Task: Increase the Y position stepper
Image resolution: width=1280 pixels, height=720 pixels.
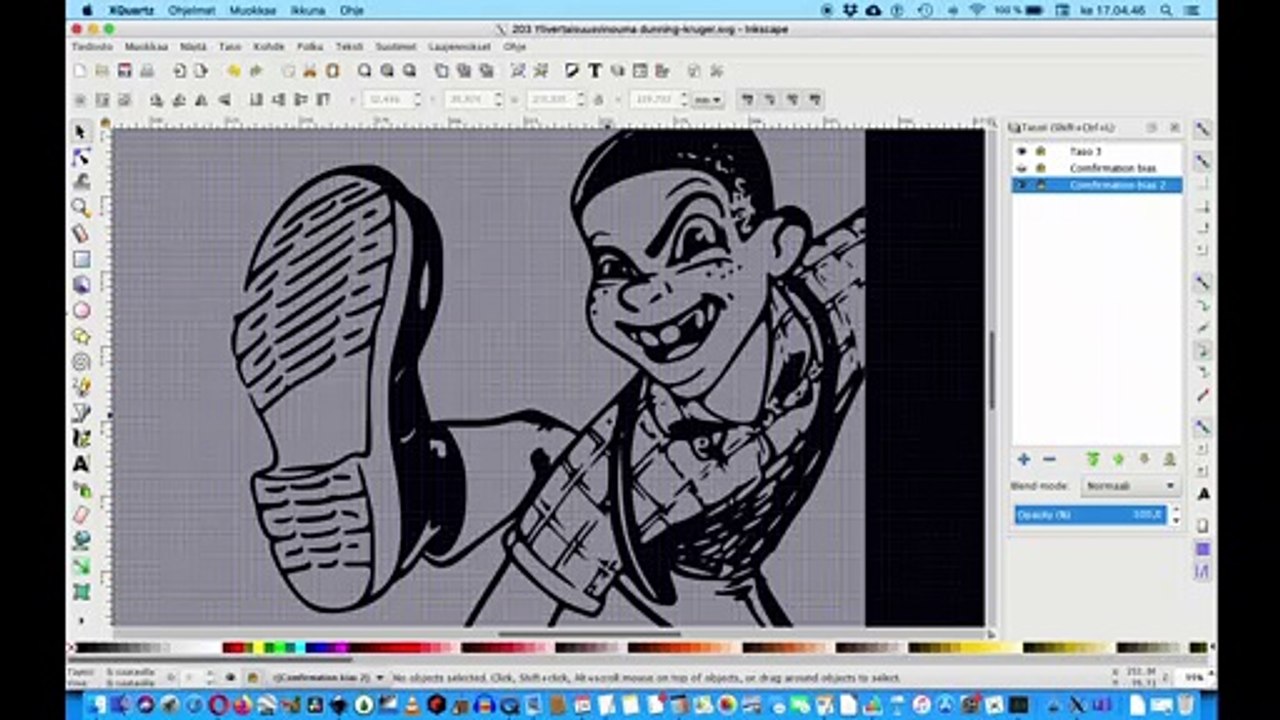Action: click(498, 96)
